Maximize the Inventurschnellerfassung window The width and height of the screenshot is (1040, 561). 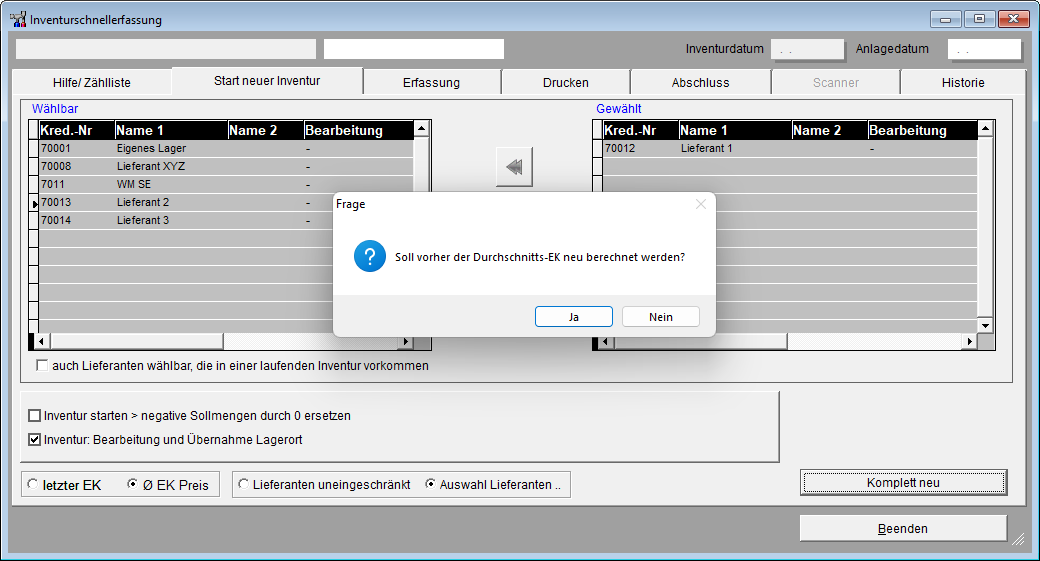(x=979, y=19)
